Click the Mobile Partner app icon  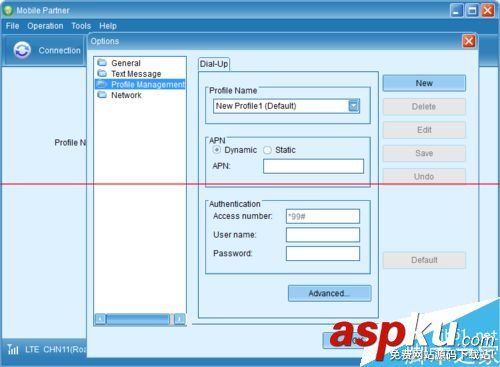8,10
